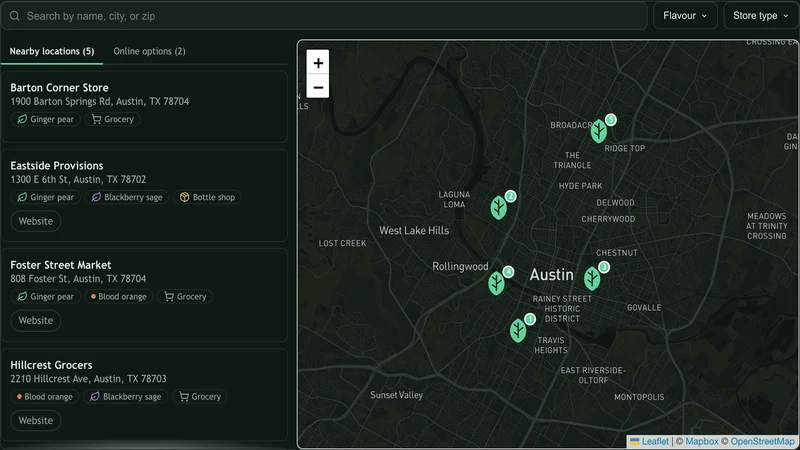Focus the search by name, city, or zip field
Image resolution: width=800 pixels, height=450 pixels.
click(x=324, y=16)
